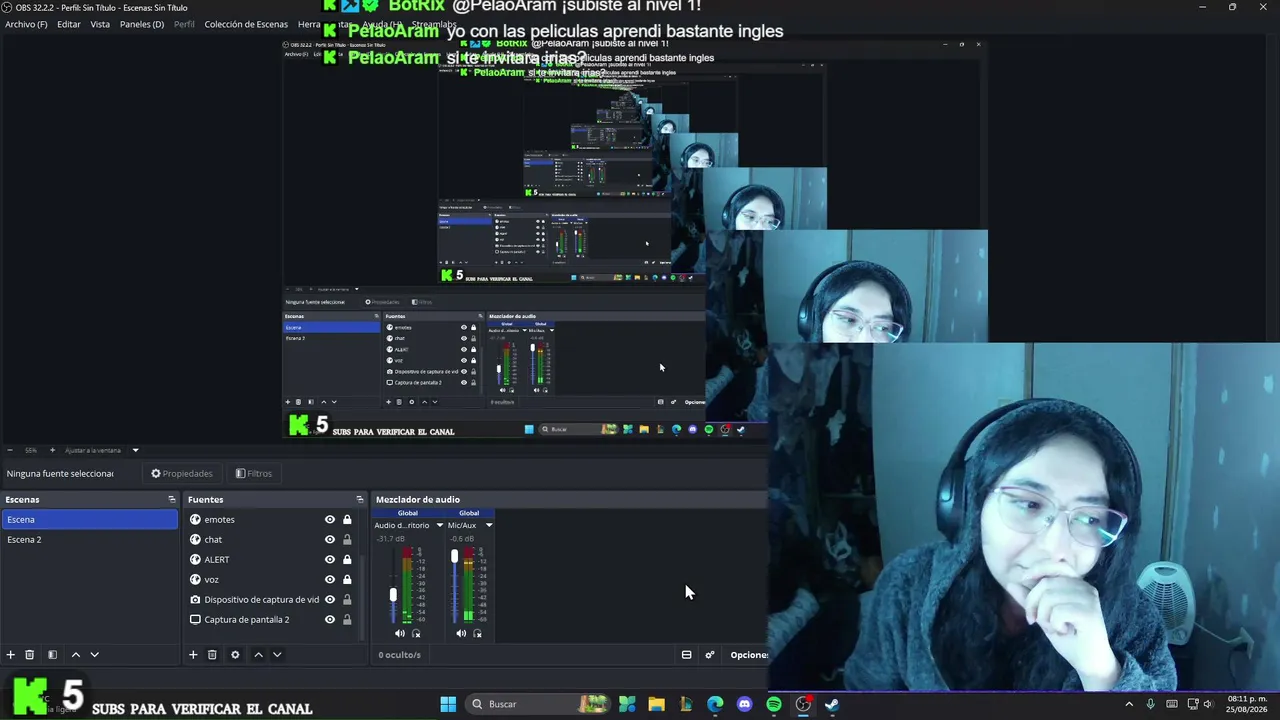
Task: Open the Editar menu
Action: pos(69,24)
